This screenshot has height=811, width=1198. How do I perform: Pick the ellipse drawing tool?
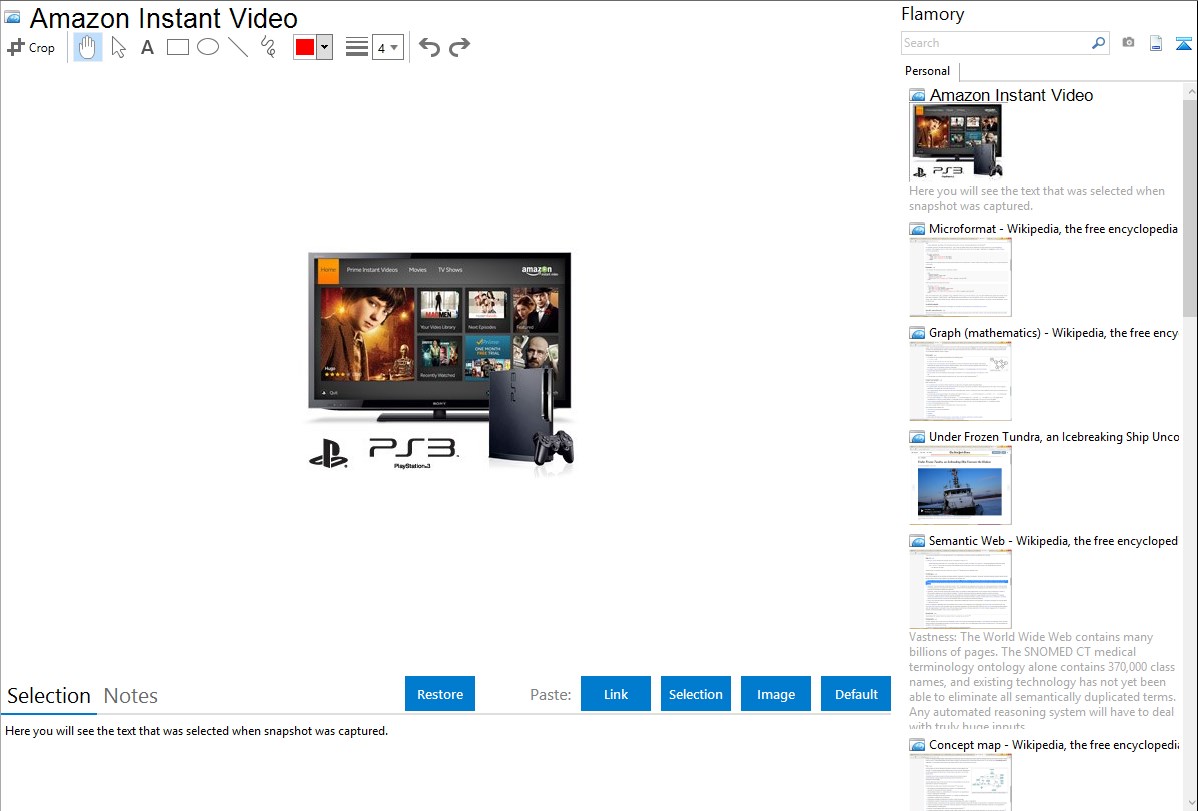click(x=208, y=47)
